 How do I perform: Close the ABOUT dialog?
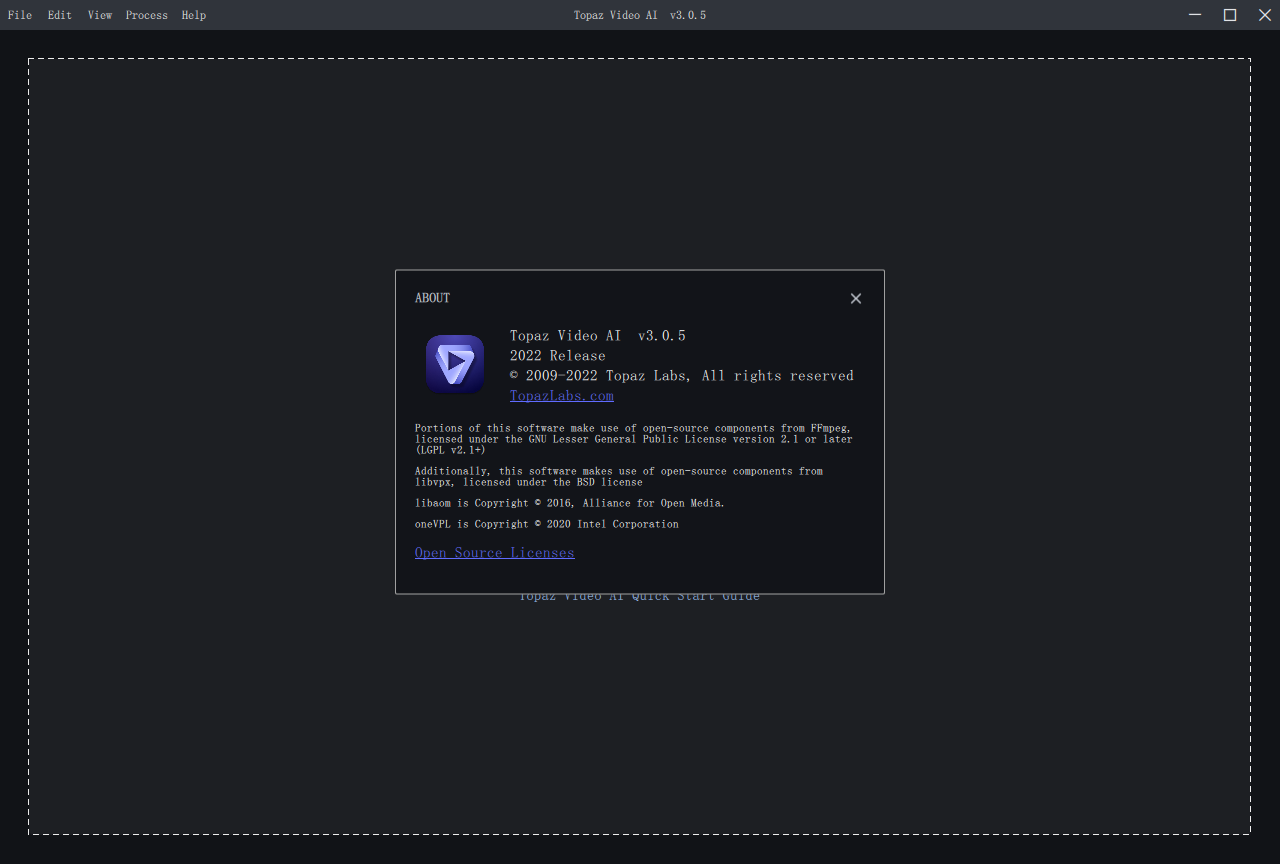pyautogui.click(x=856, y=298)
